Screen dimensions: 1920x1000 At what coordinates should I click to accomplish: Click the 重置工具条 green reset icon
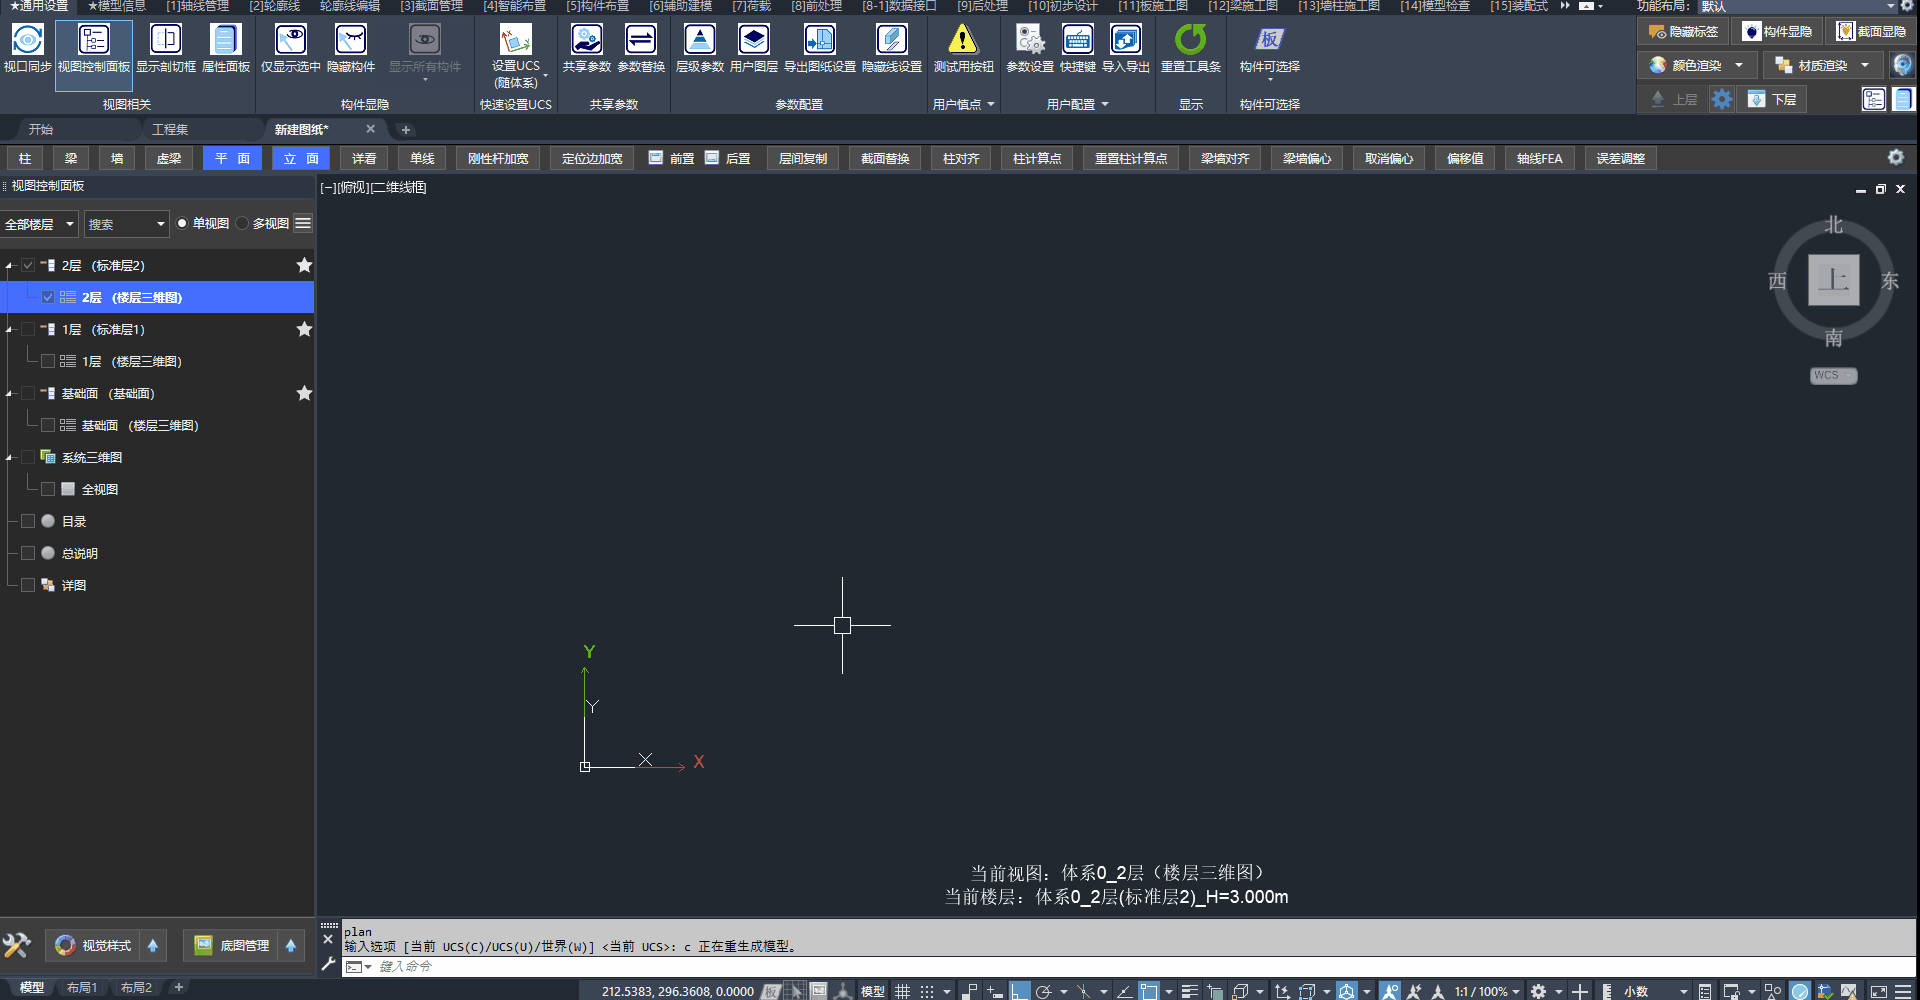tap(1190, 40)
